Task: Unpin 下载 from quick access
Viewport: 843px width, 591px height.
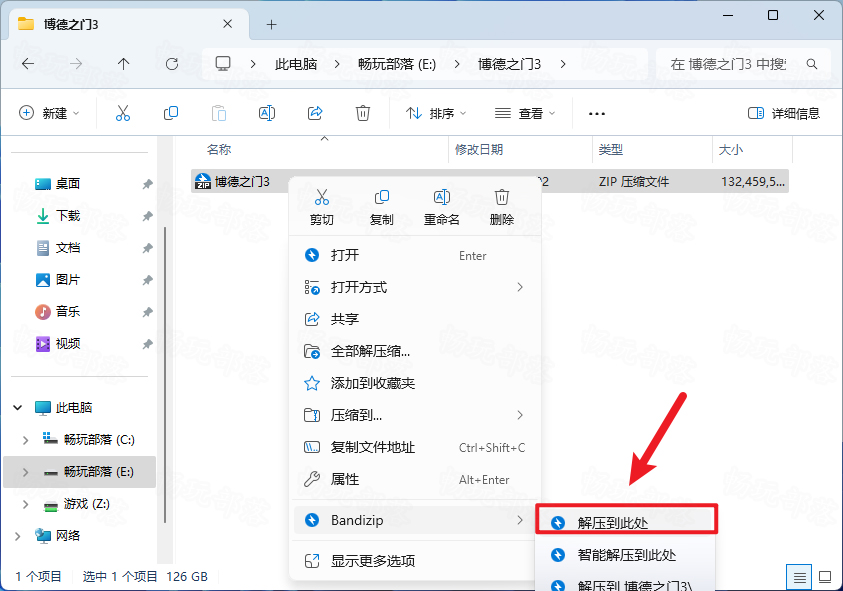Action: [147, 216]
